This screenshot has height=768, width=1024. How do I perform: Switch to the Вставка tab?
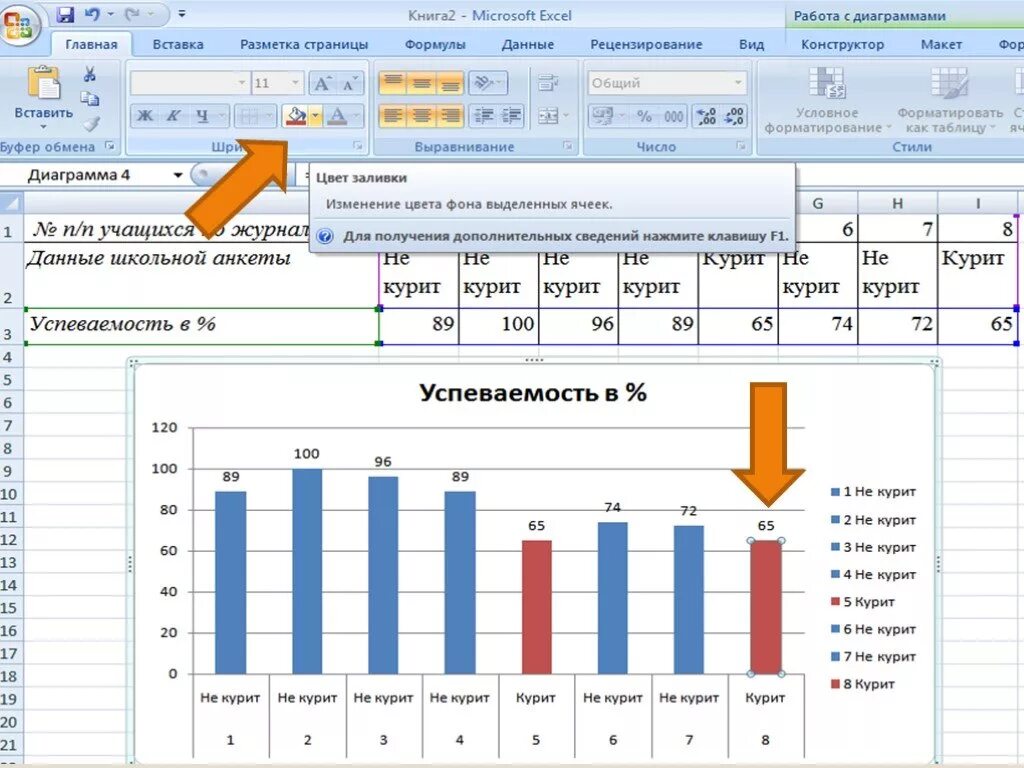point(178,44)
